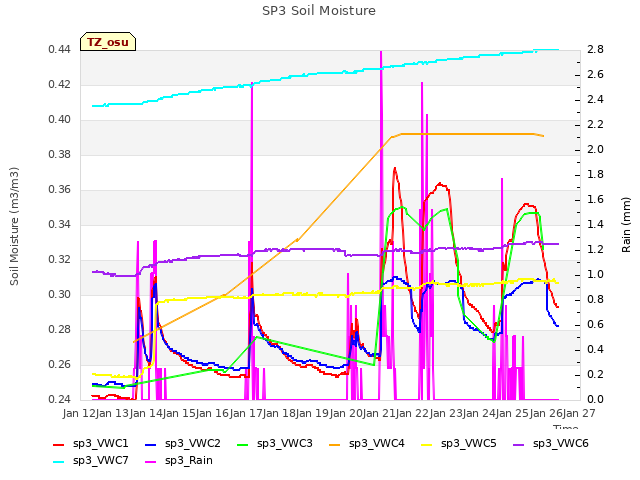Select the sp3_VWC5 legend label
This screenshot has width=640, height=480.
coord(469,444)
